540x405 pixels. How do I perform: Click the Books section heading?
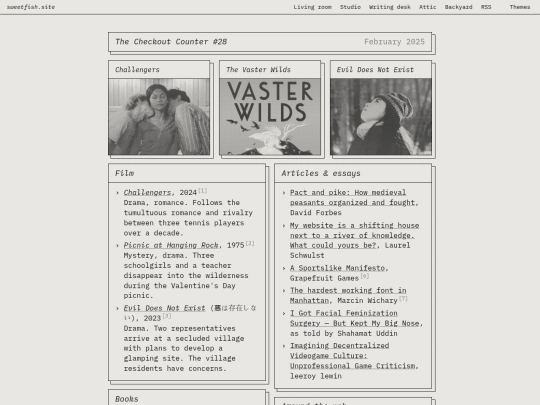[x=127, y=399]
